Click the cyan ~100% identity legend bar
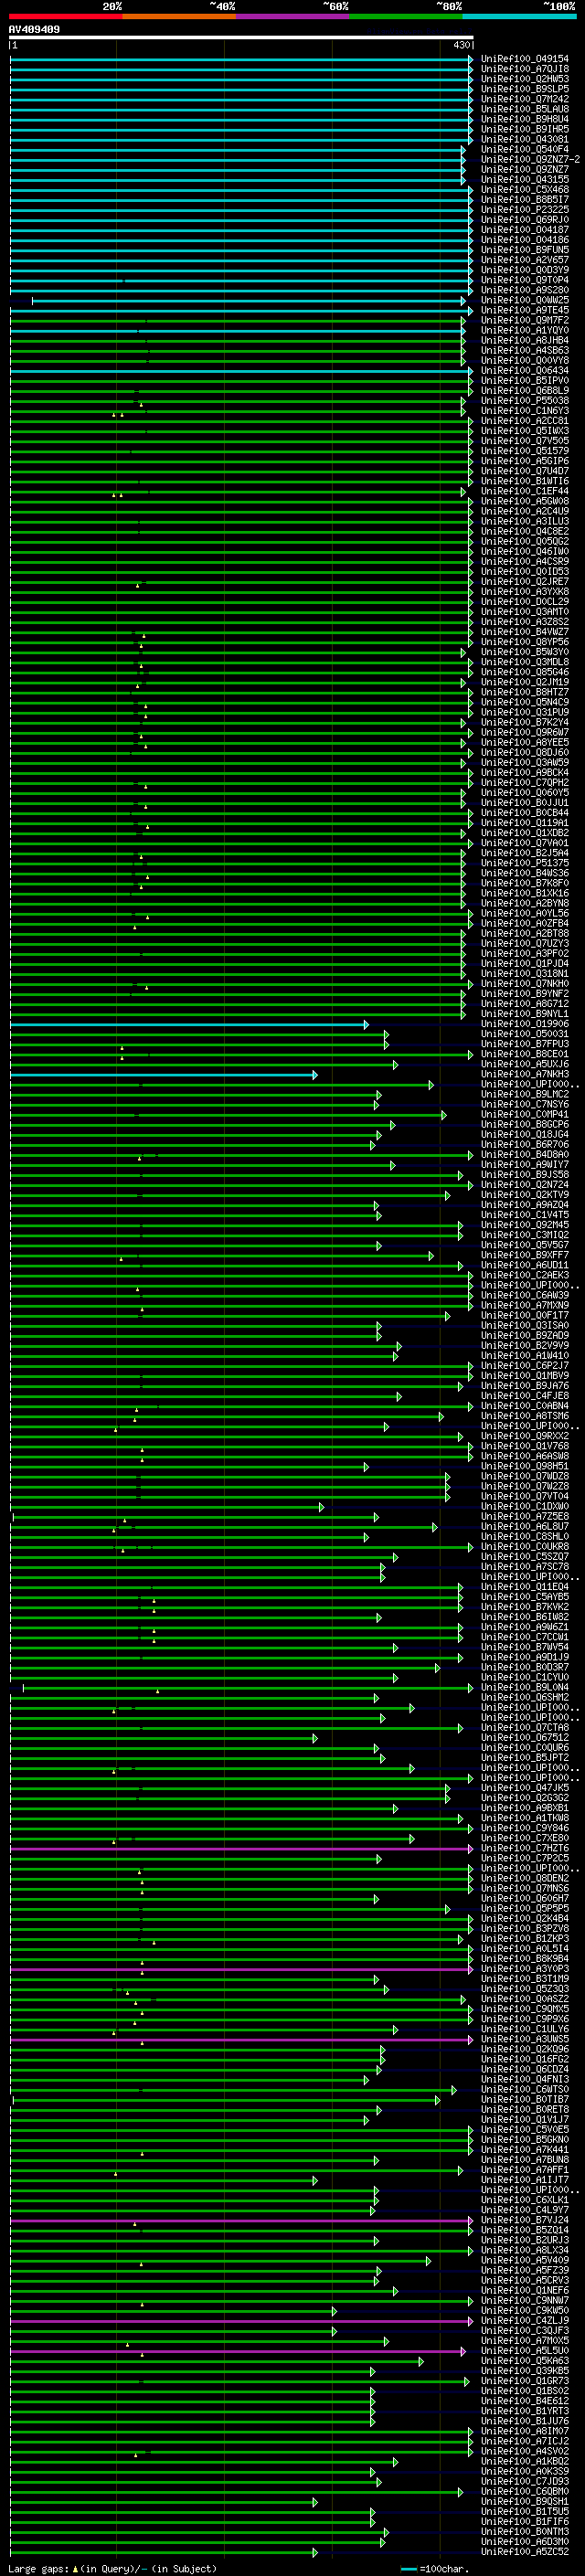The image size is (585, 2576). point(519,16)
